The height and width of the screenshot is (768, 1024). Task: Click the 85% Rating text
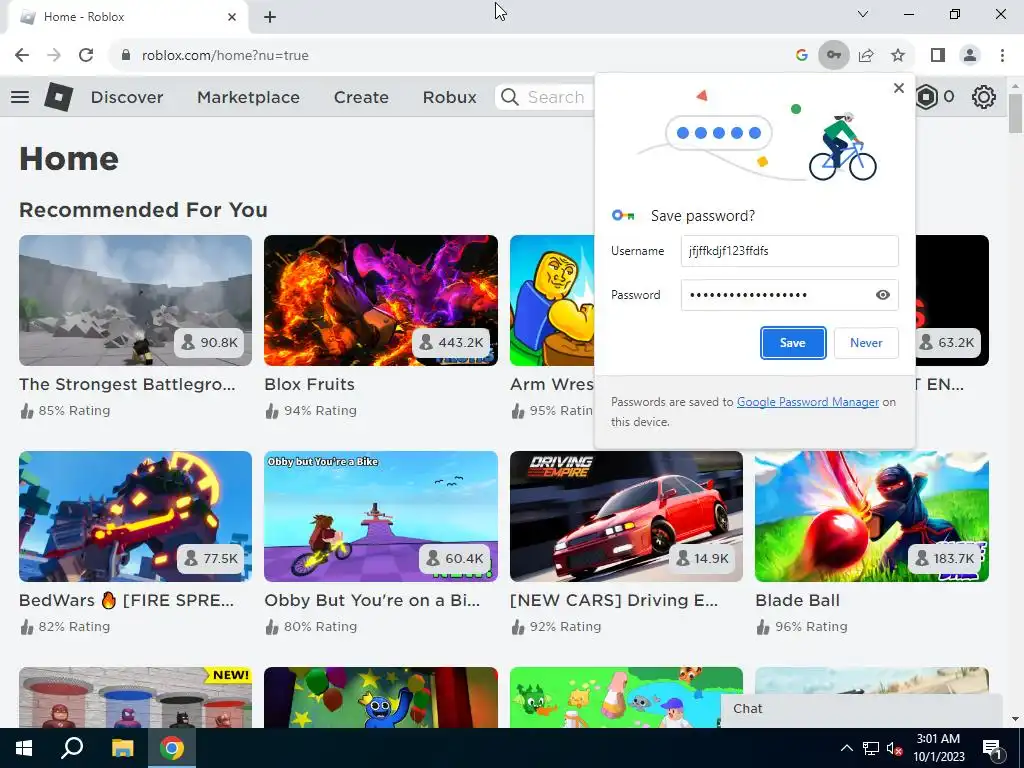(74, 411)
